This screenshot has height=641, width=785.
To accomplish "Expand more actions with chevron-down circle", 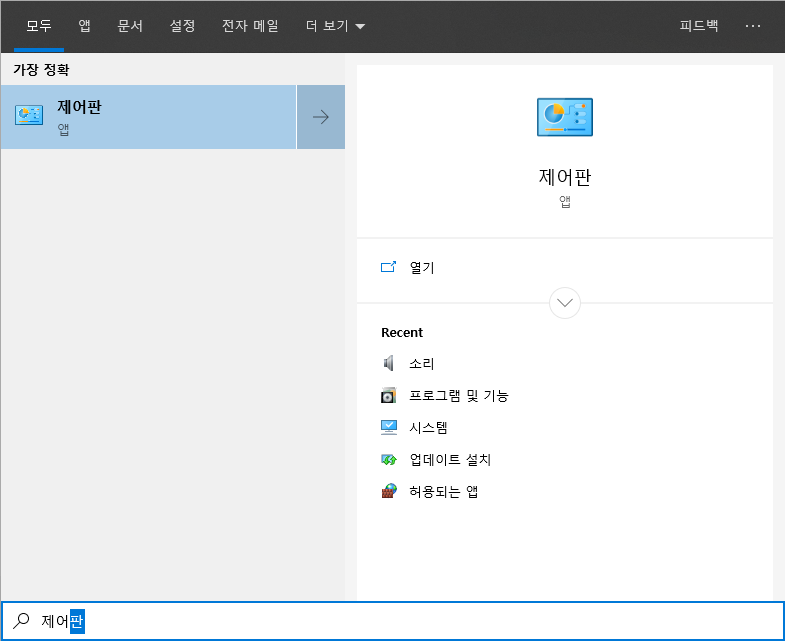I will [565, 303].
